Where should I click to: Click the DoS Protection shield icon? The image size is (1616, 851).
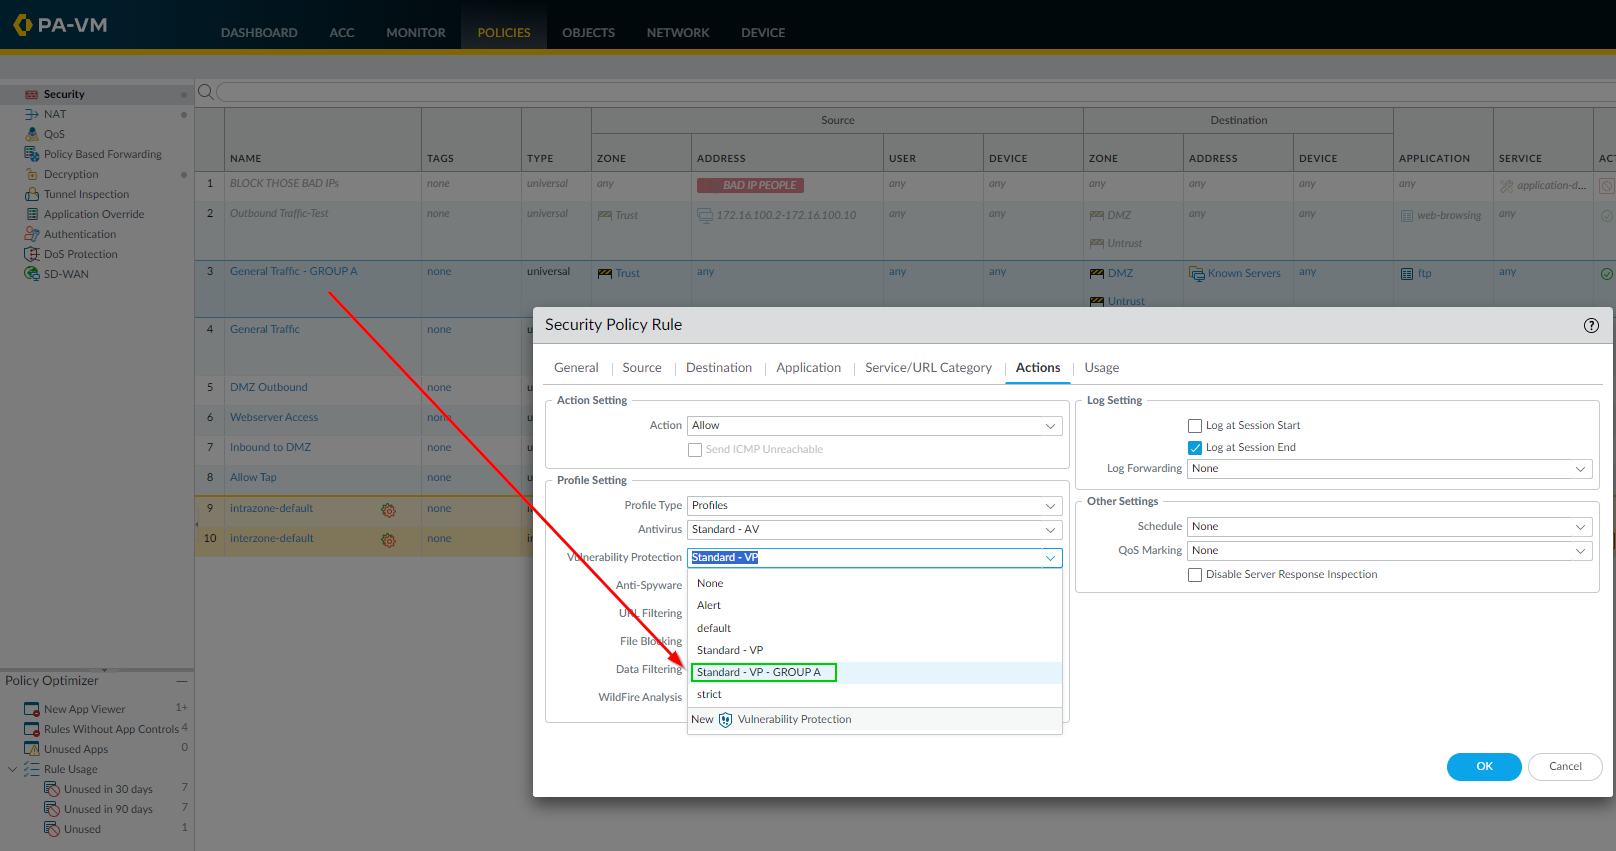pyautogui.click(x=32, y=254)
